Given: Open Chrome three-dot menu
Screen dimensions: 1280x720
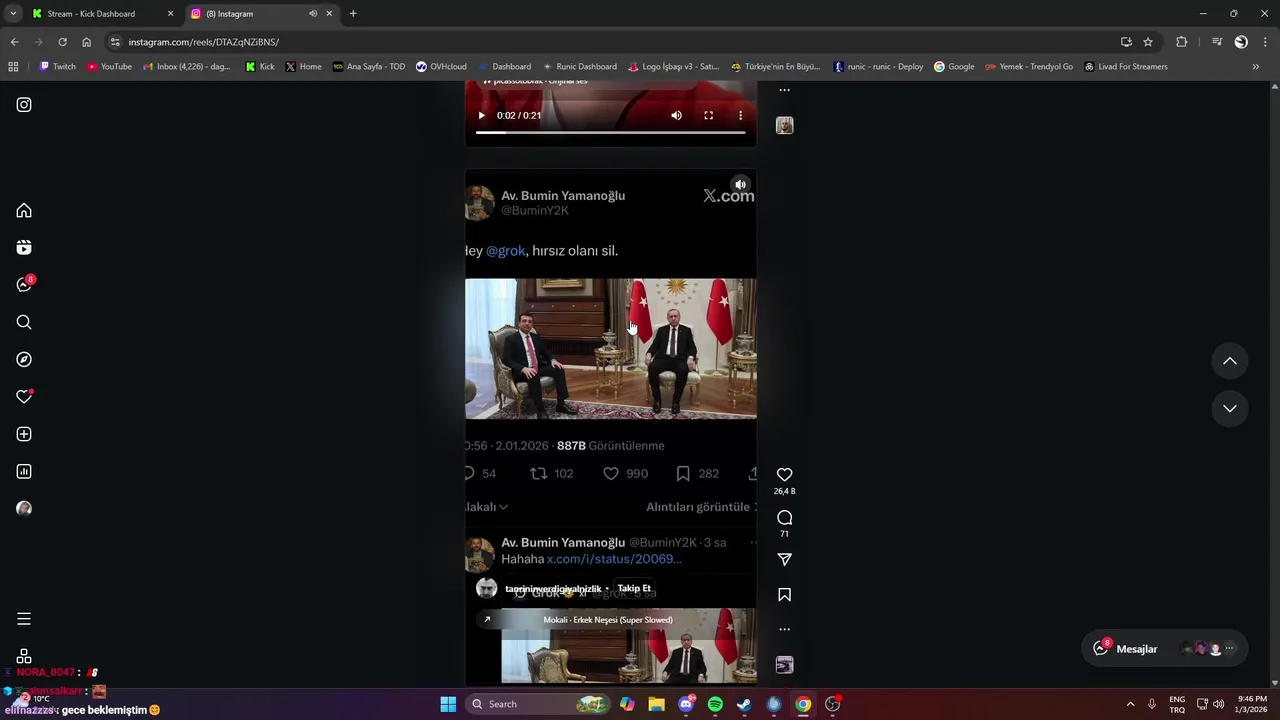Looking at the screenshot, I should click(x=1265, y=42).
